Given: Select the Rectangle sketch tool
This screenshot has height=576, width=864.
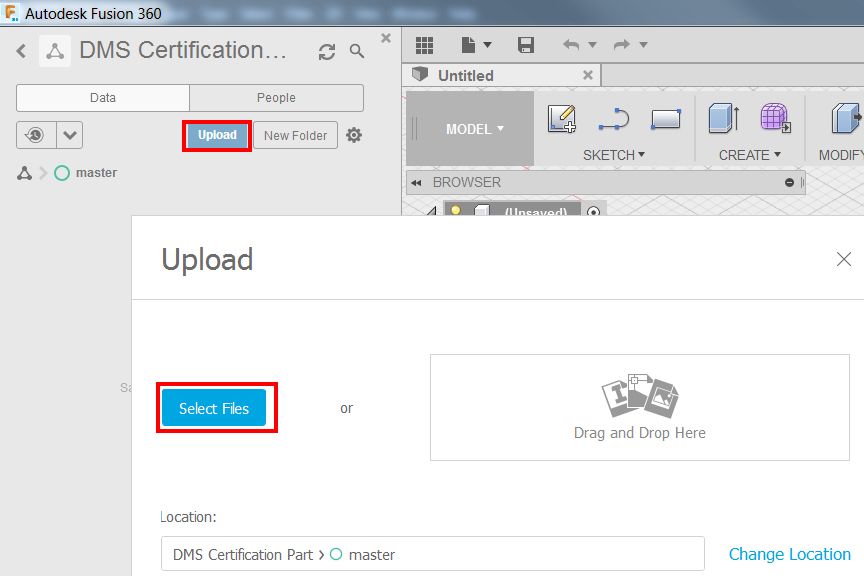Looking at the screenshot, I should [666, 119].
